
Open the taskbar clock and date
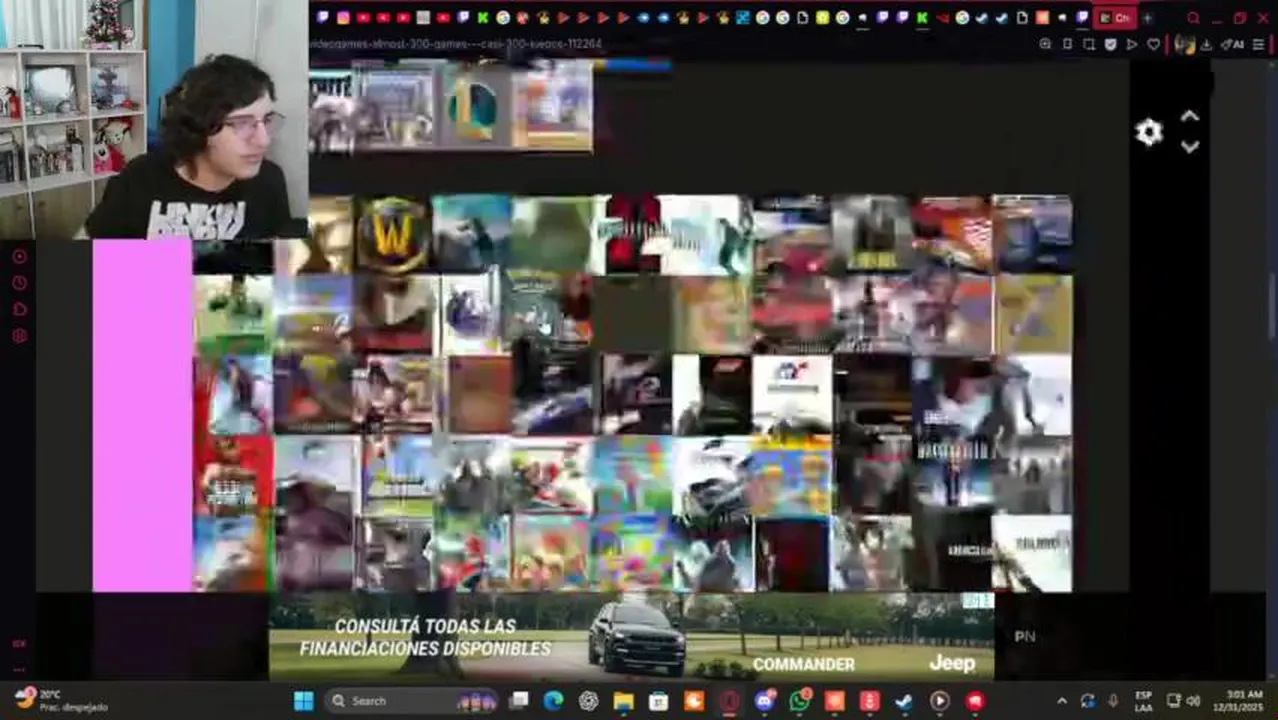click(x=1239, y=701)
